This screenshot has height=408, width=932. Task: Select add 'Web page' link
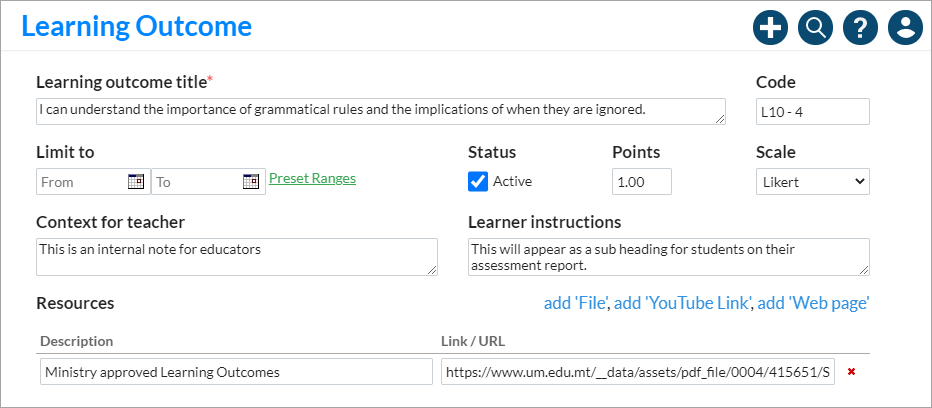click(814, 303)
